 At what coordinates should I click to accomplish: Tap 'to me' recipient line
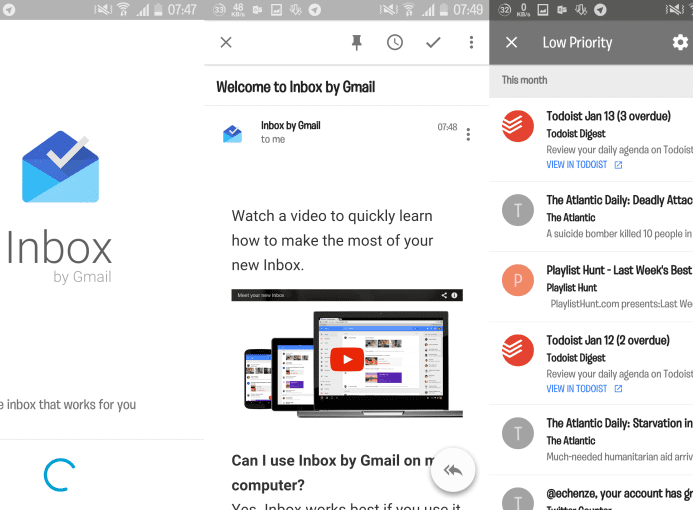point(273,139)
